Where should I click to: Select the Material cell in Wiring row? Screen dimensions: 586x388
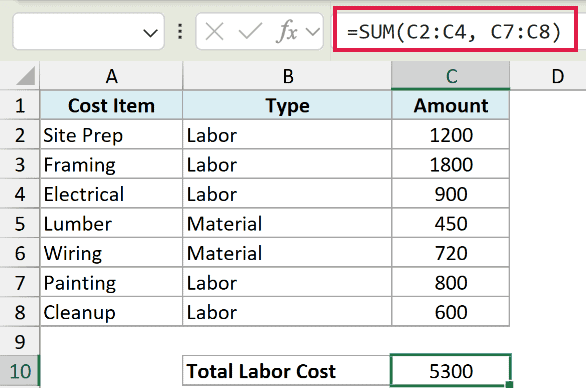point(287,253)
